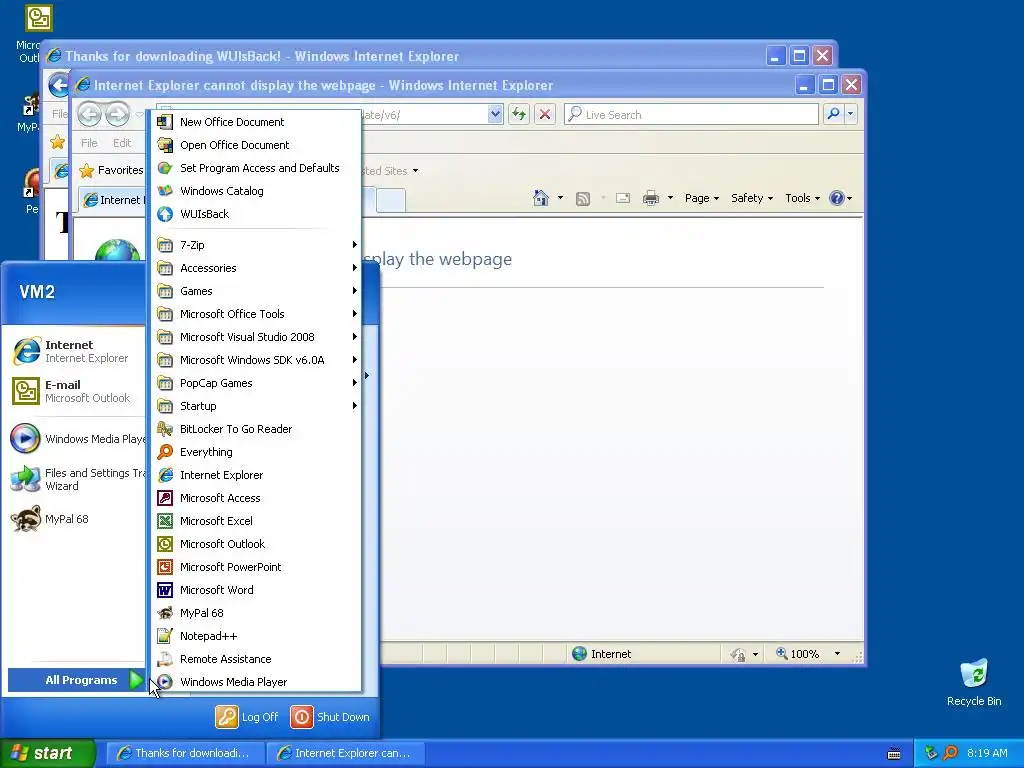Launch Windows Catalog
Viewport: 1024px width, 768px height.
coord(255,191)
